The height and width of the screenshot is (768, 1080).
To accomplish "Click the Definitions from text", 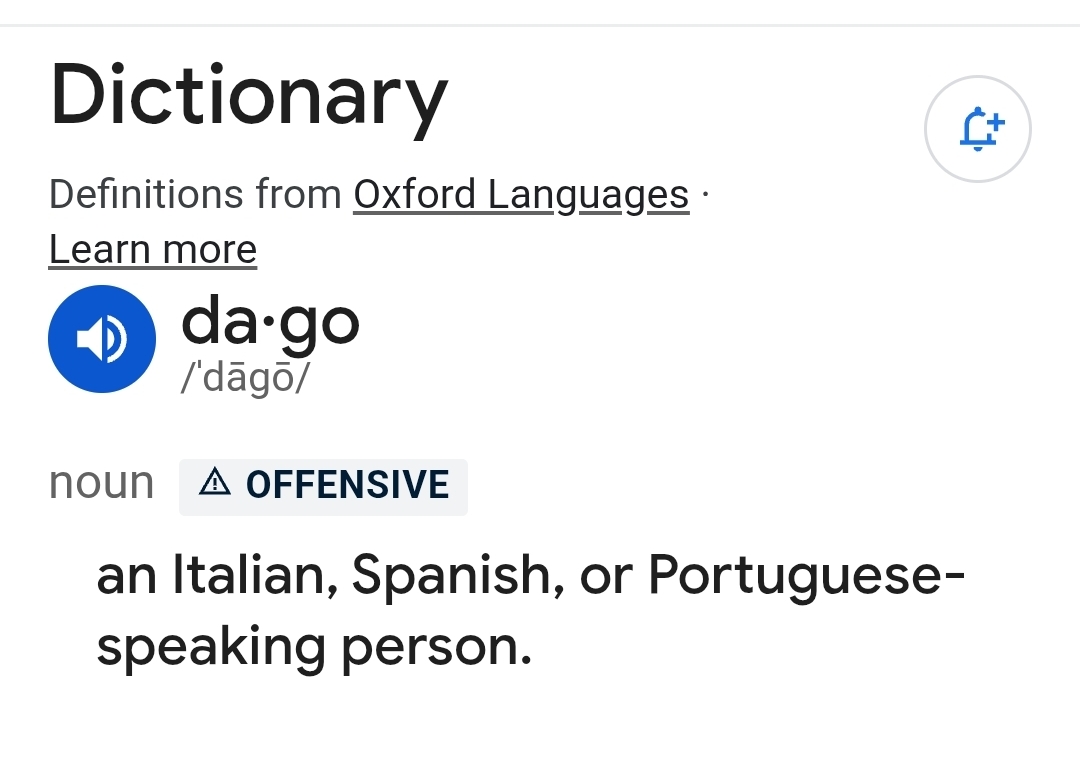I will point(196,195).
